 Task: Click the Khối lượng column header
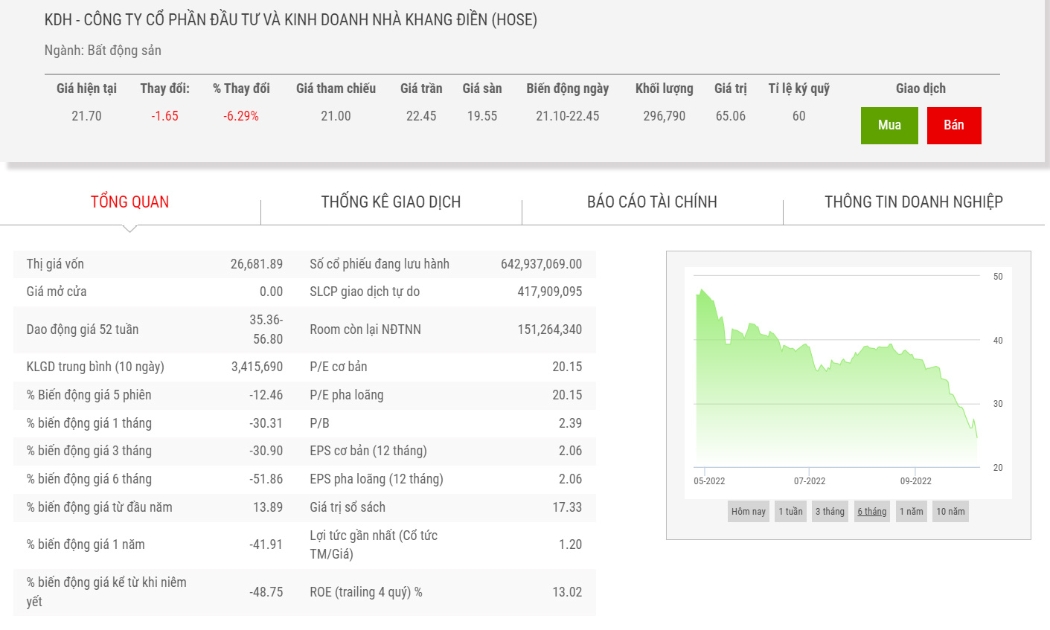[x=664, y=88]
